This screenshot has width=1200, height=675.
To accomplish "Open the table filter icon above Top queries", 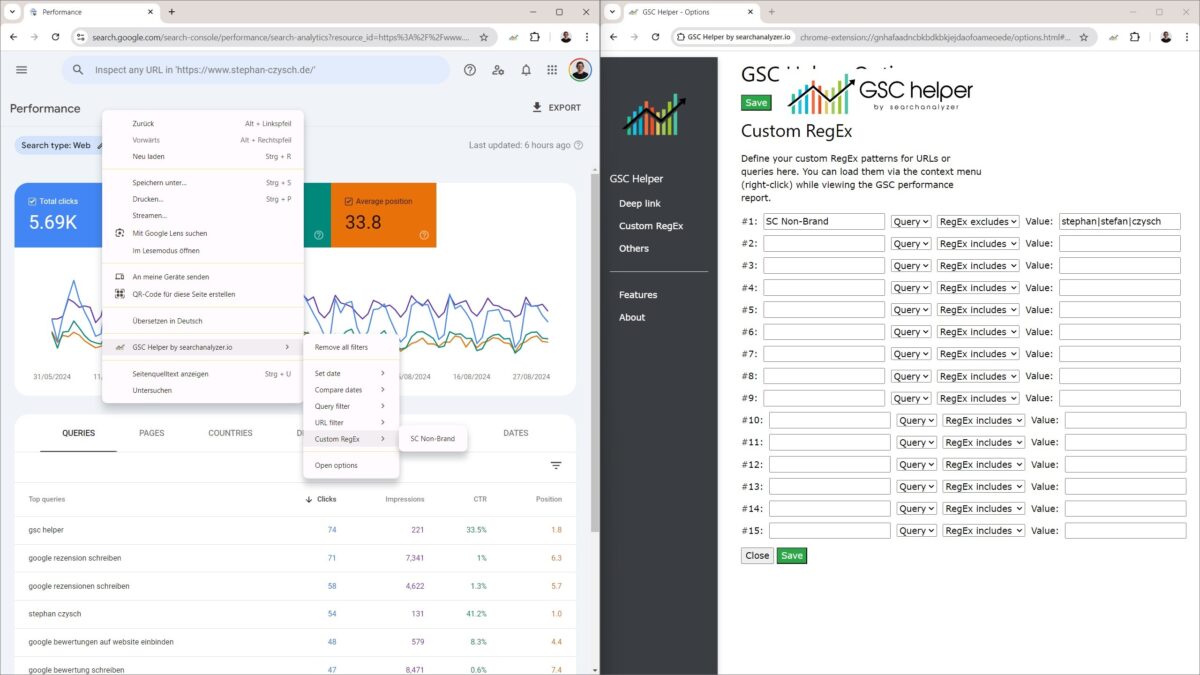I will pyautogui.click(x=556, y=465).
